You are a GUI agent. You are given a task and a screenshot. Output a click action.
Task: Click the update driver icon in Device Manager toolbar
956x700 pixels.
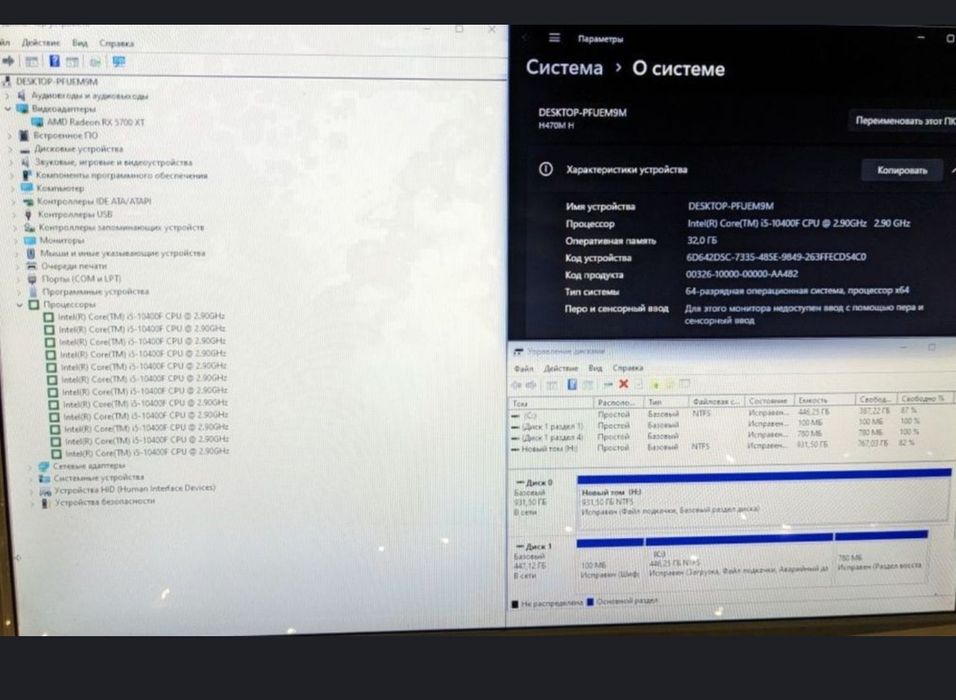(95, 62)
